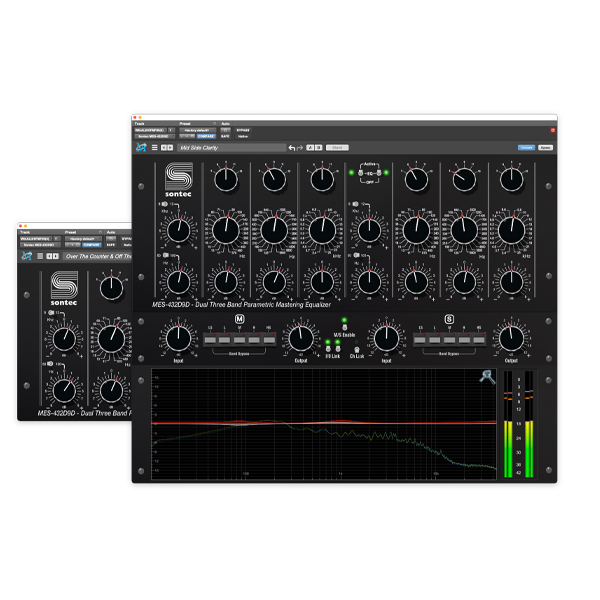Select the A settings bank
Screen dimensions: 600x600
coord(311,147)
